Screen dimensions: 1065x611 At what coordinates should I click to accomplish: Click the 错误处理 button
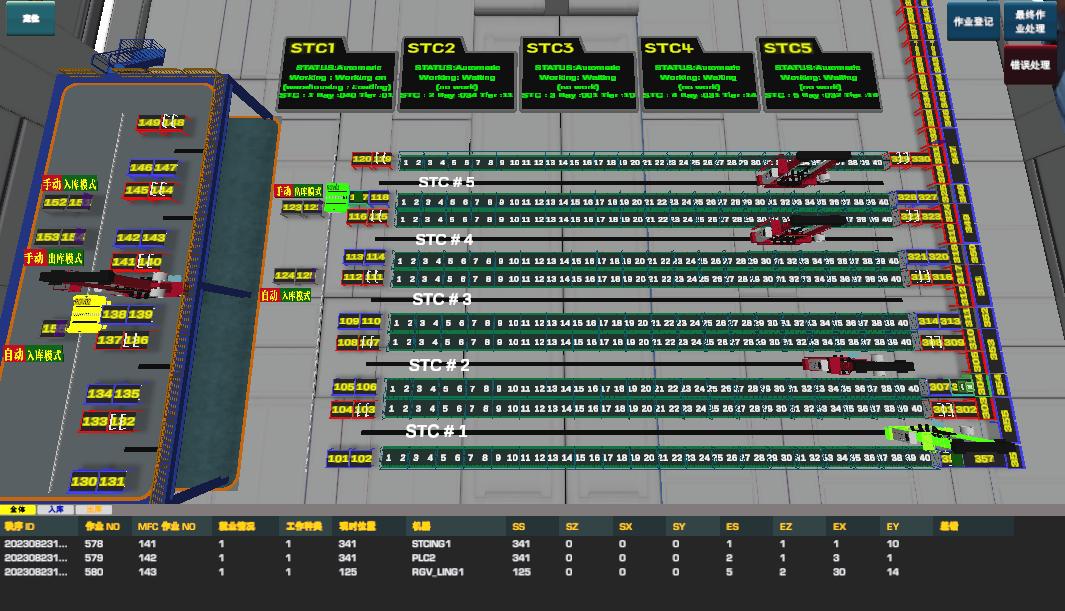point(1030,65)
